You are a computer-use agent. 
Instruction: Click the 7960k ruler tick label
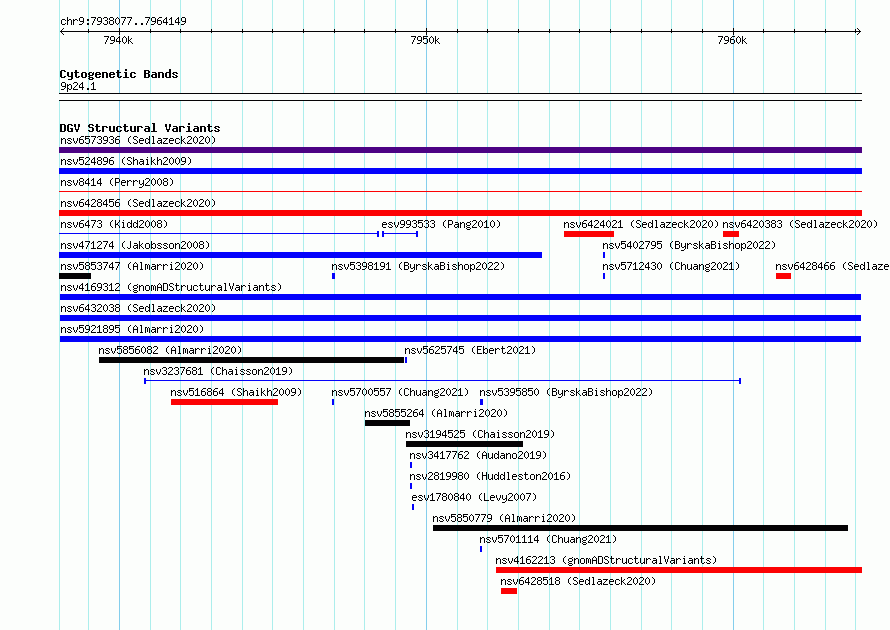[x=732, y=40]
